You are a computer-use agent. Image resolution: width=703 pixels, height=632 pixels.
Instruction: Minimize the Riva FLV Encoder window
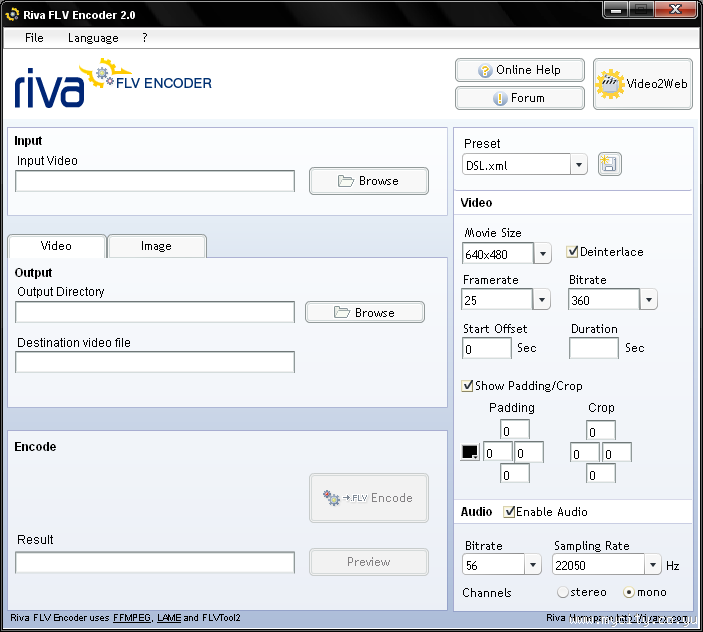pyautogui.click(x=616, y=9)
